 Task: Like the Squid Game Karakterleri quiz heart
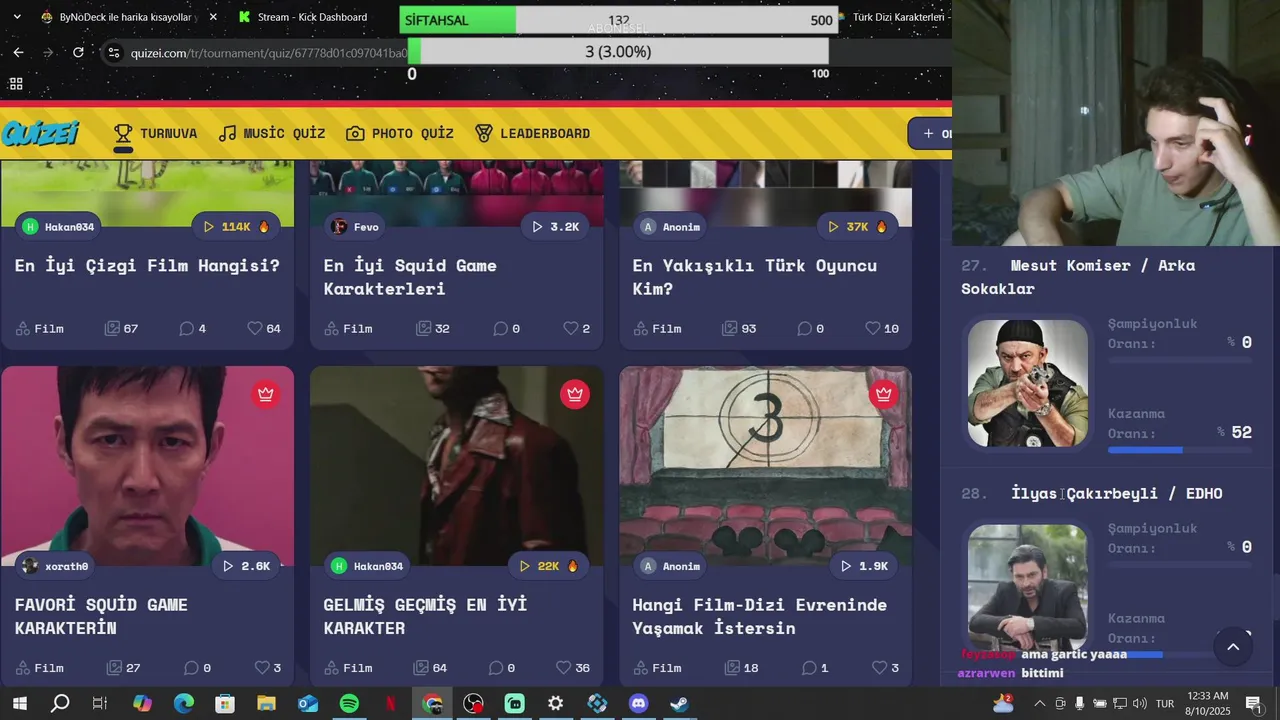click(577, 328)
